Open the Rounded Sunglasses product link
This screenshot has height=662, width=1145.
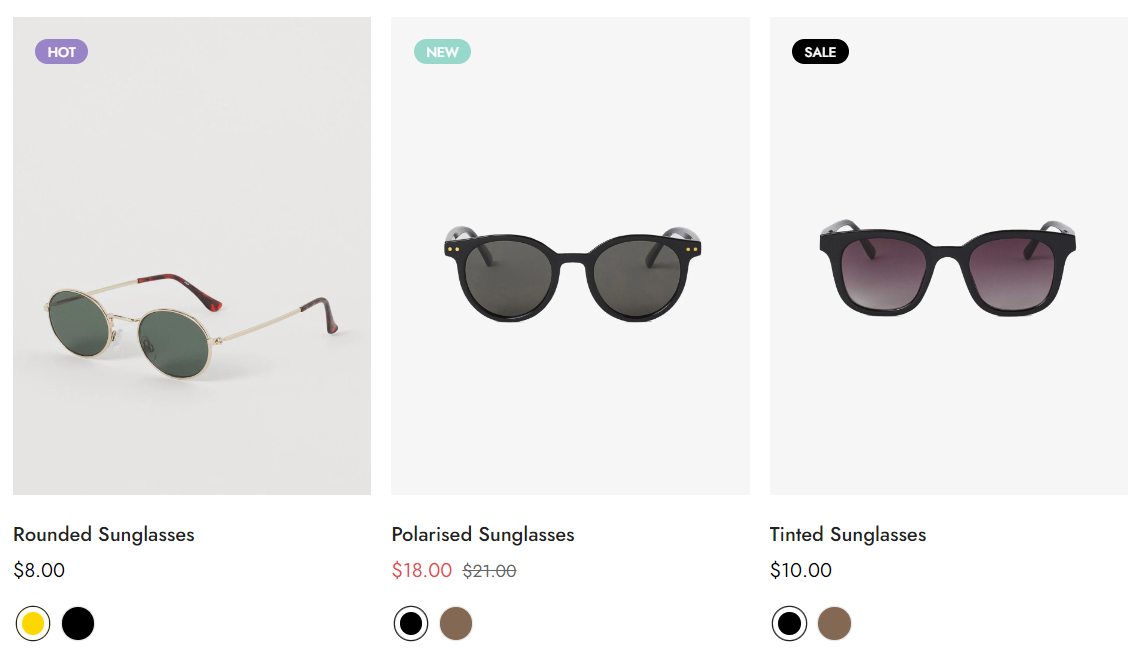click(x=104, y=534)
